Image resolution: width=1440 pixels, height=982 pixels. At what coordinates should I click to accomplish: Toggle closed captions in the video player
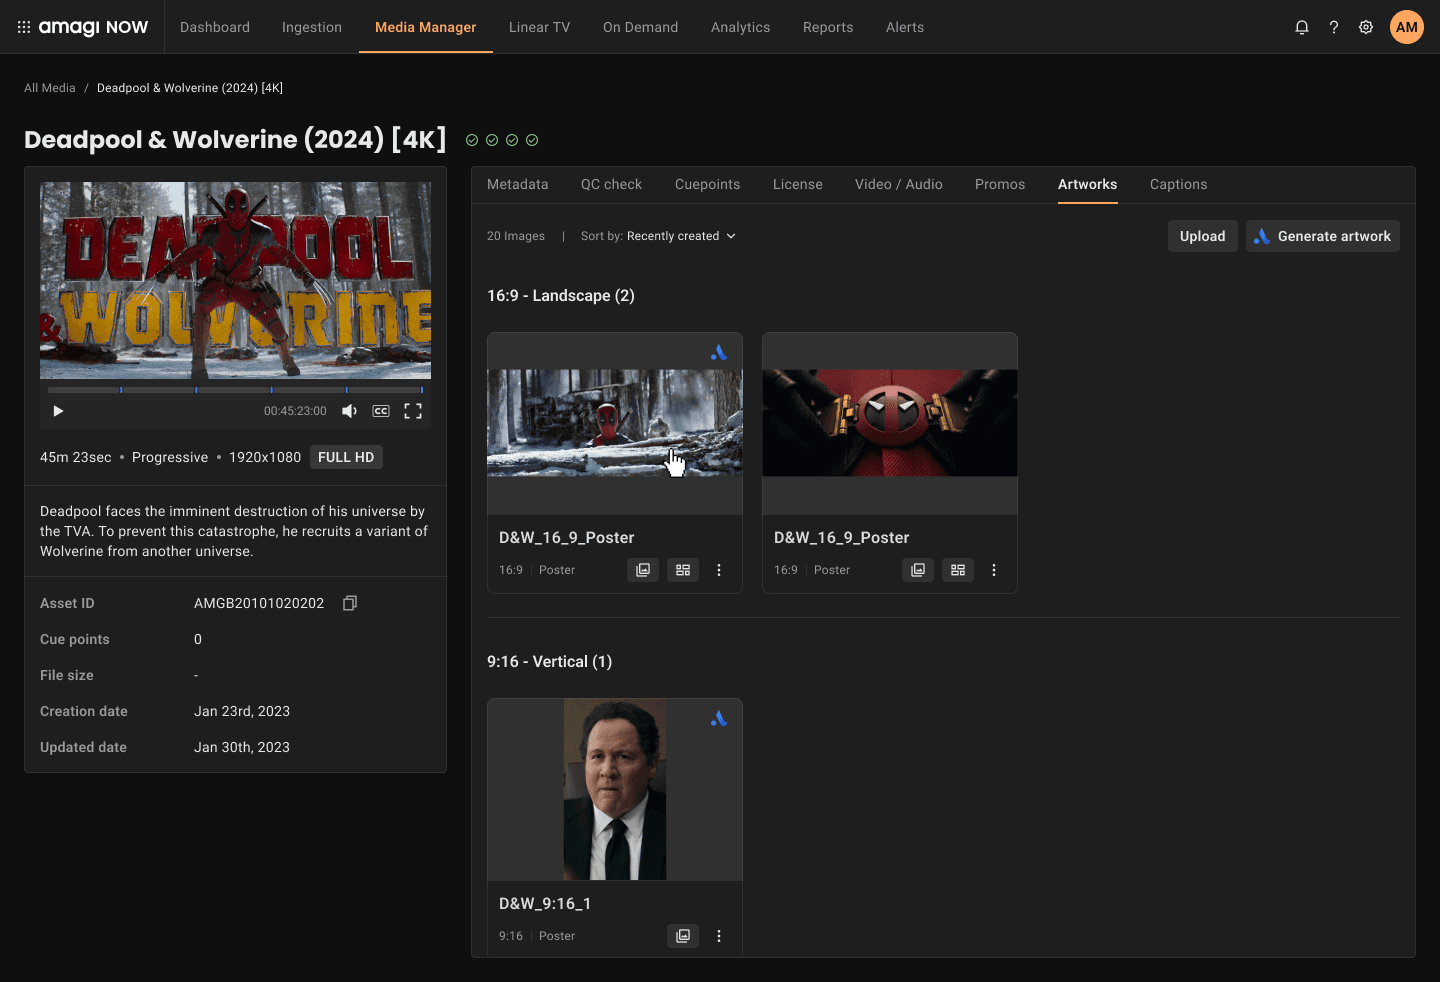click(x=381, y=411)
